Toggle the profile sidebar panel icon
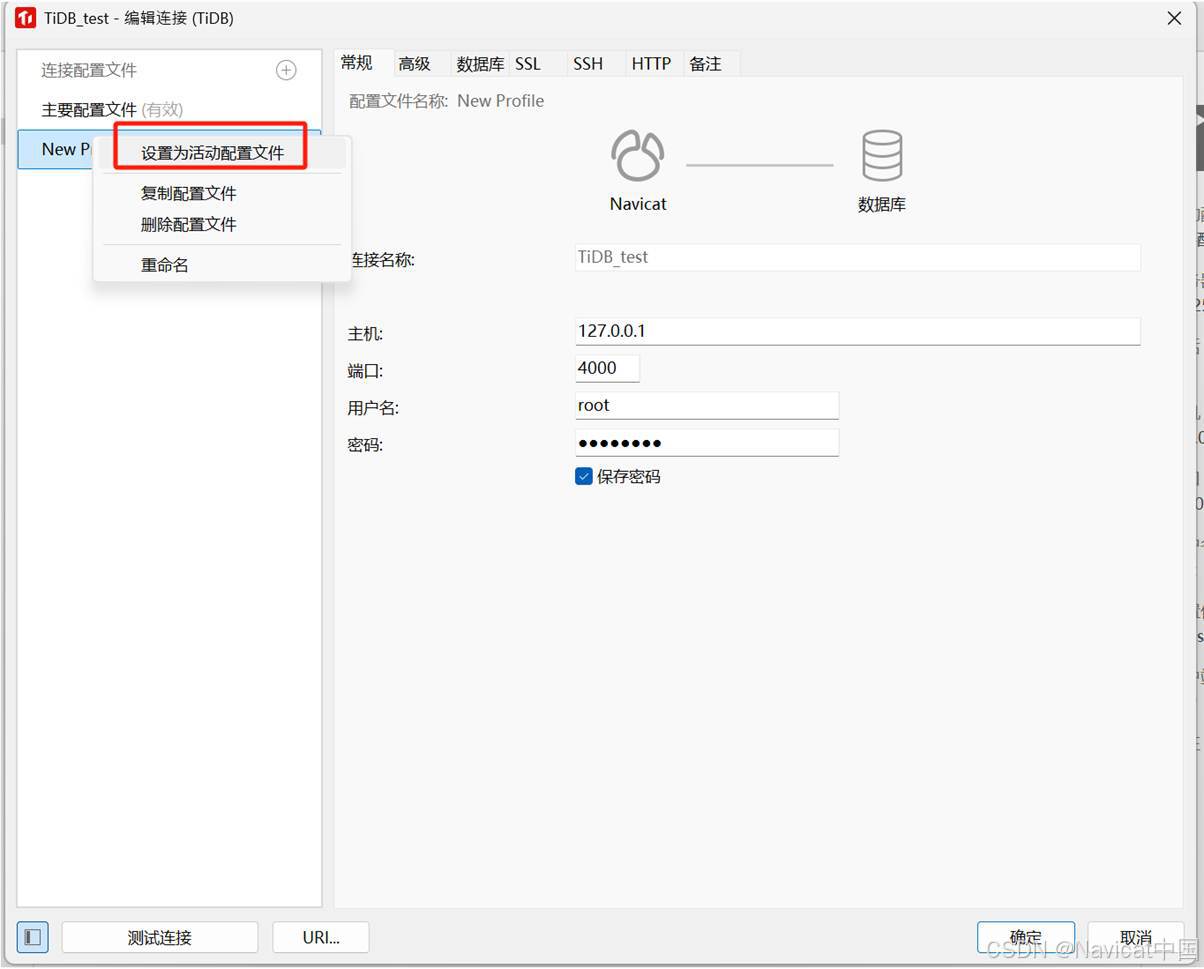 click(x=33, y=937)
